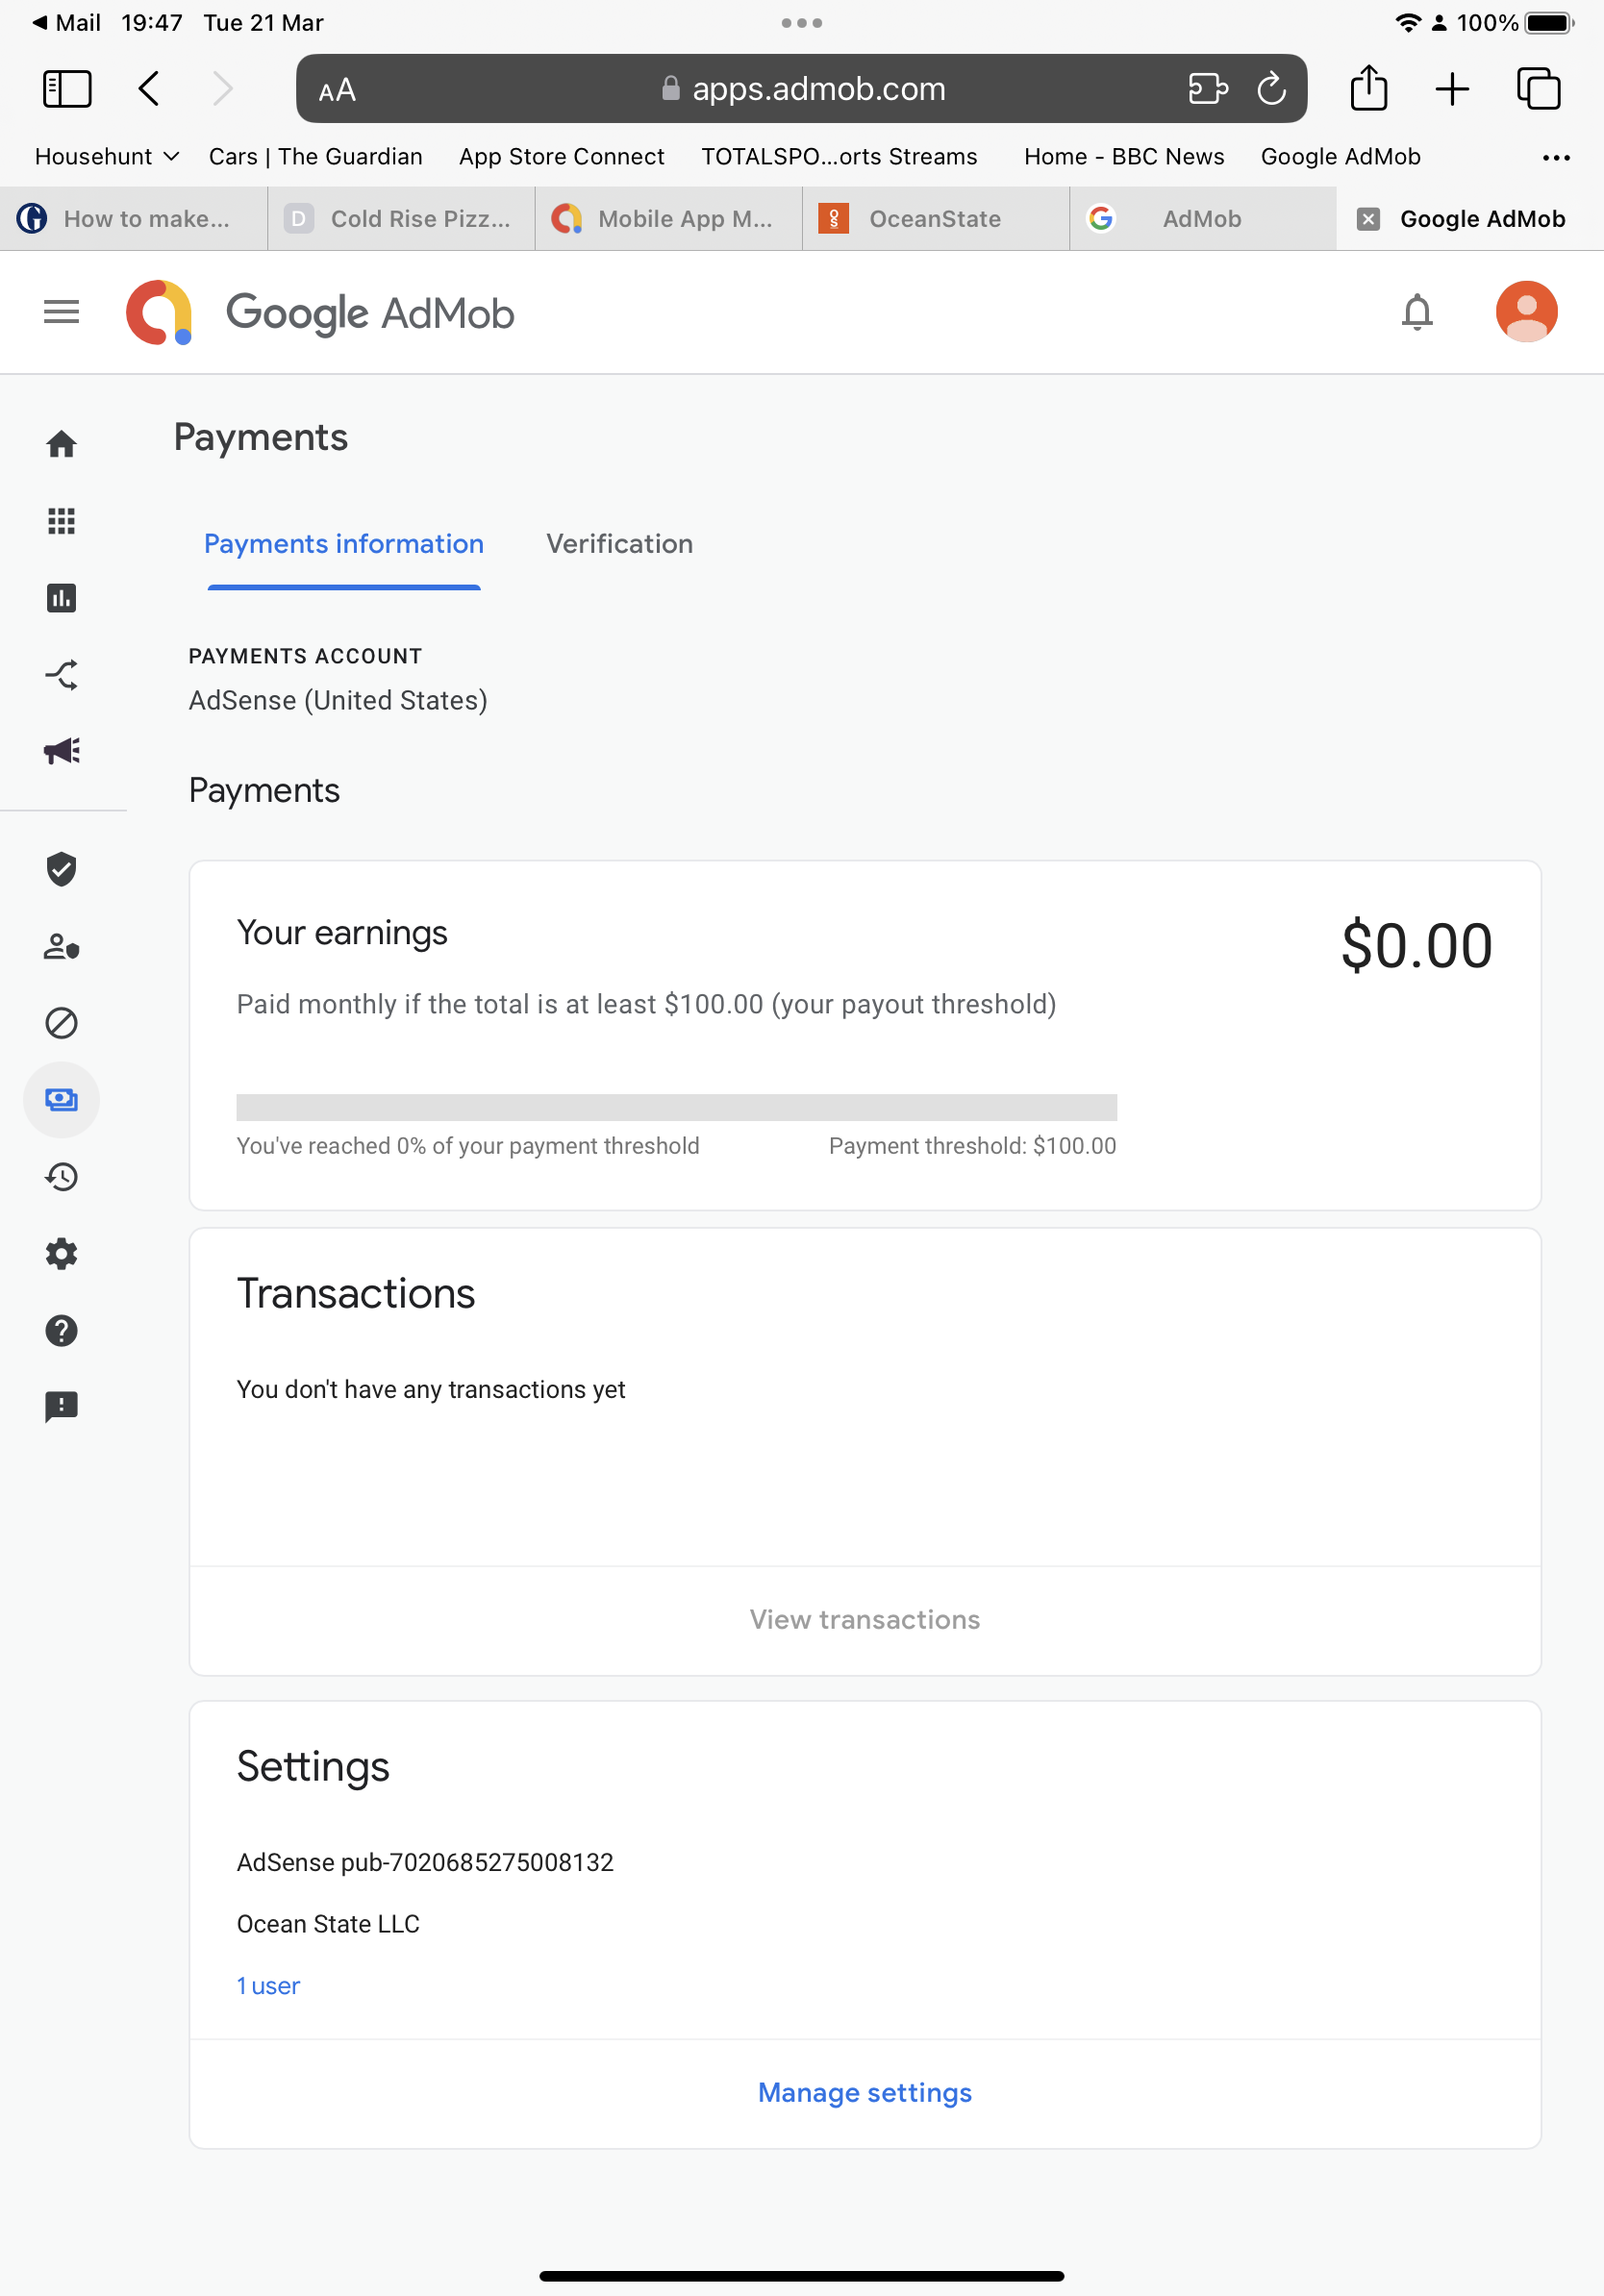The width and height of the screenshot is (1604, 2296).
Task: Open the AdMob Home dashboard
Action: [61, 445]
